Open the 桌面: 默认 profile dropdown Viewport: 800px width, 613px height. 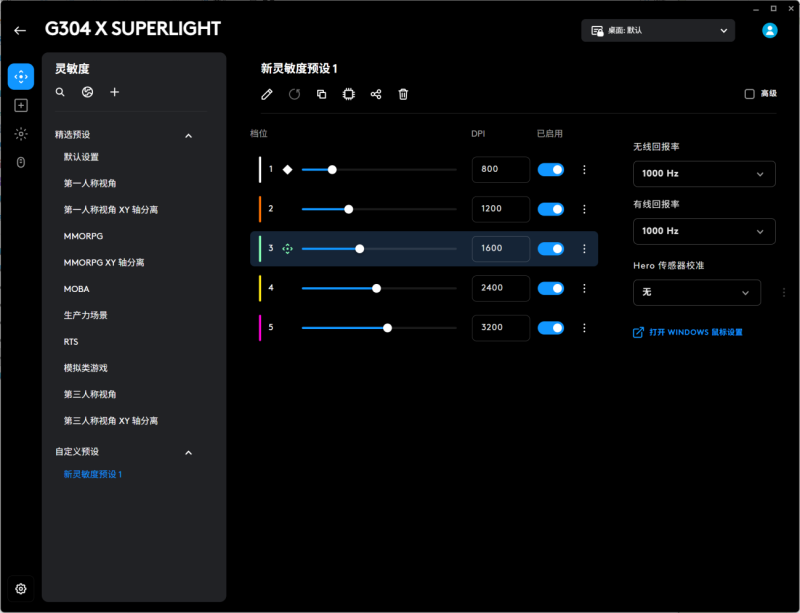658,31
